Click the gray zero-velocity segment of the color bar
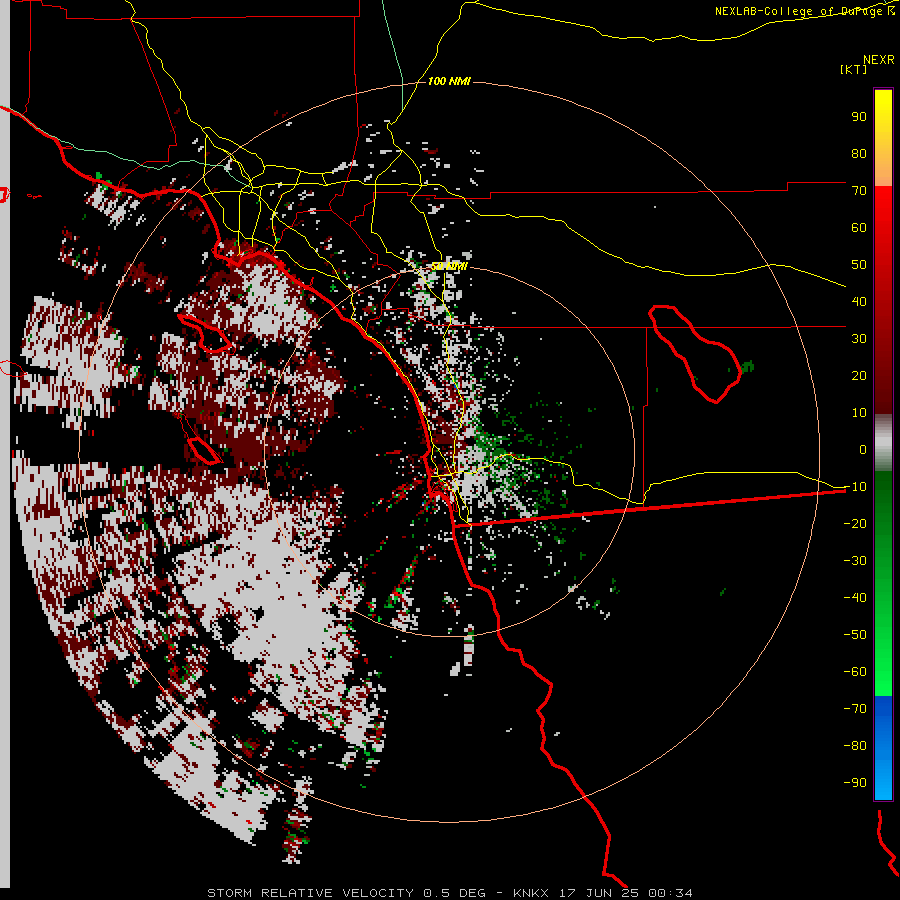This screenshot has height=900, width=900. (883, 443)
